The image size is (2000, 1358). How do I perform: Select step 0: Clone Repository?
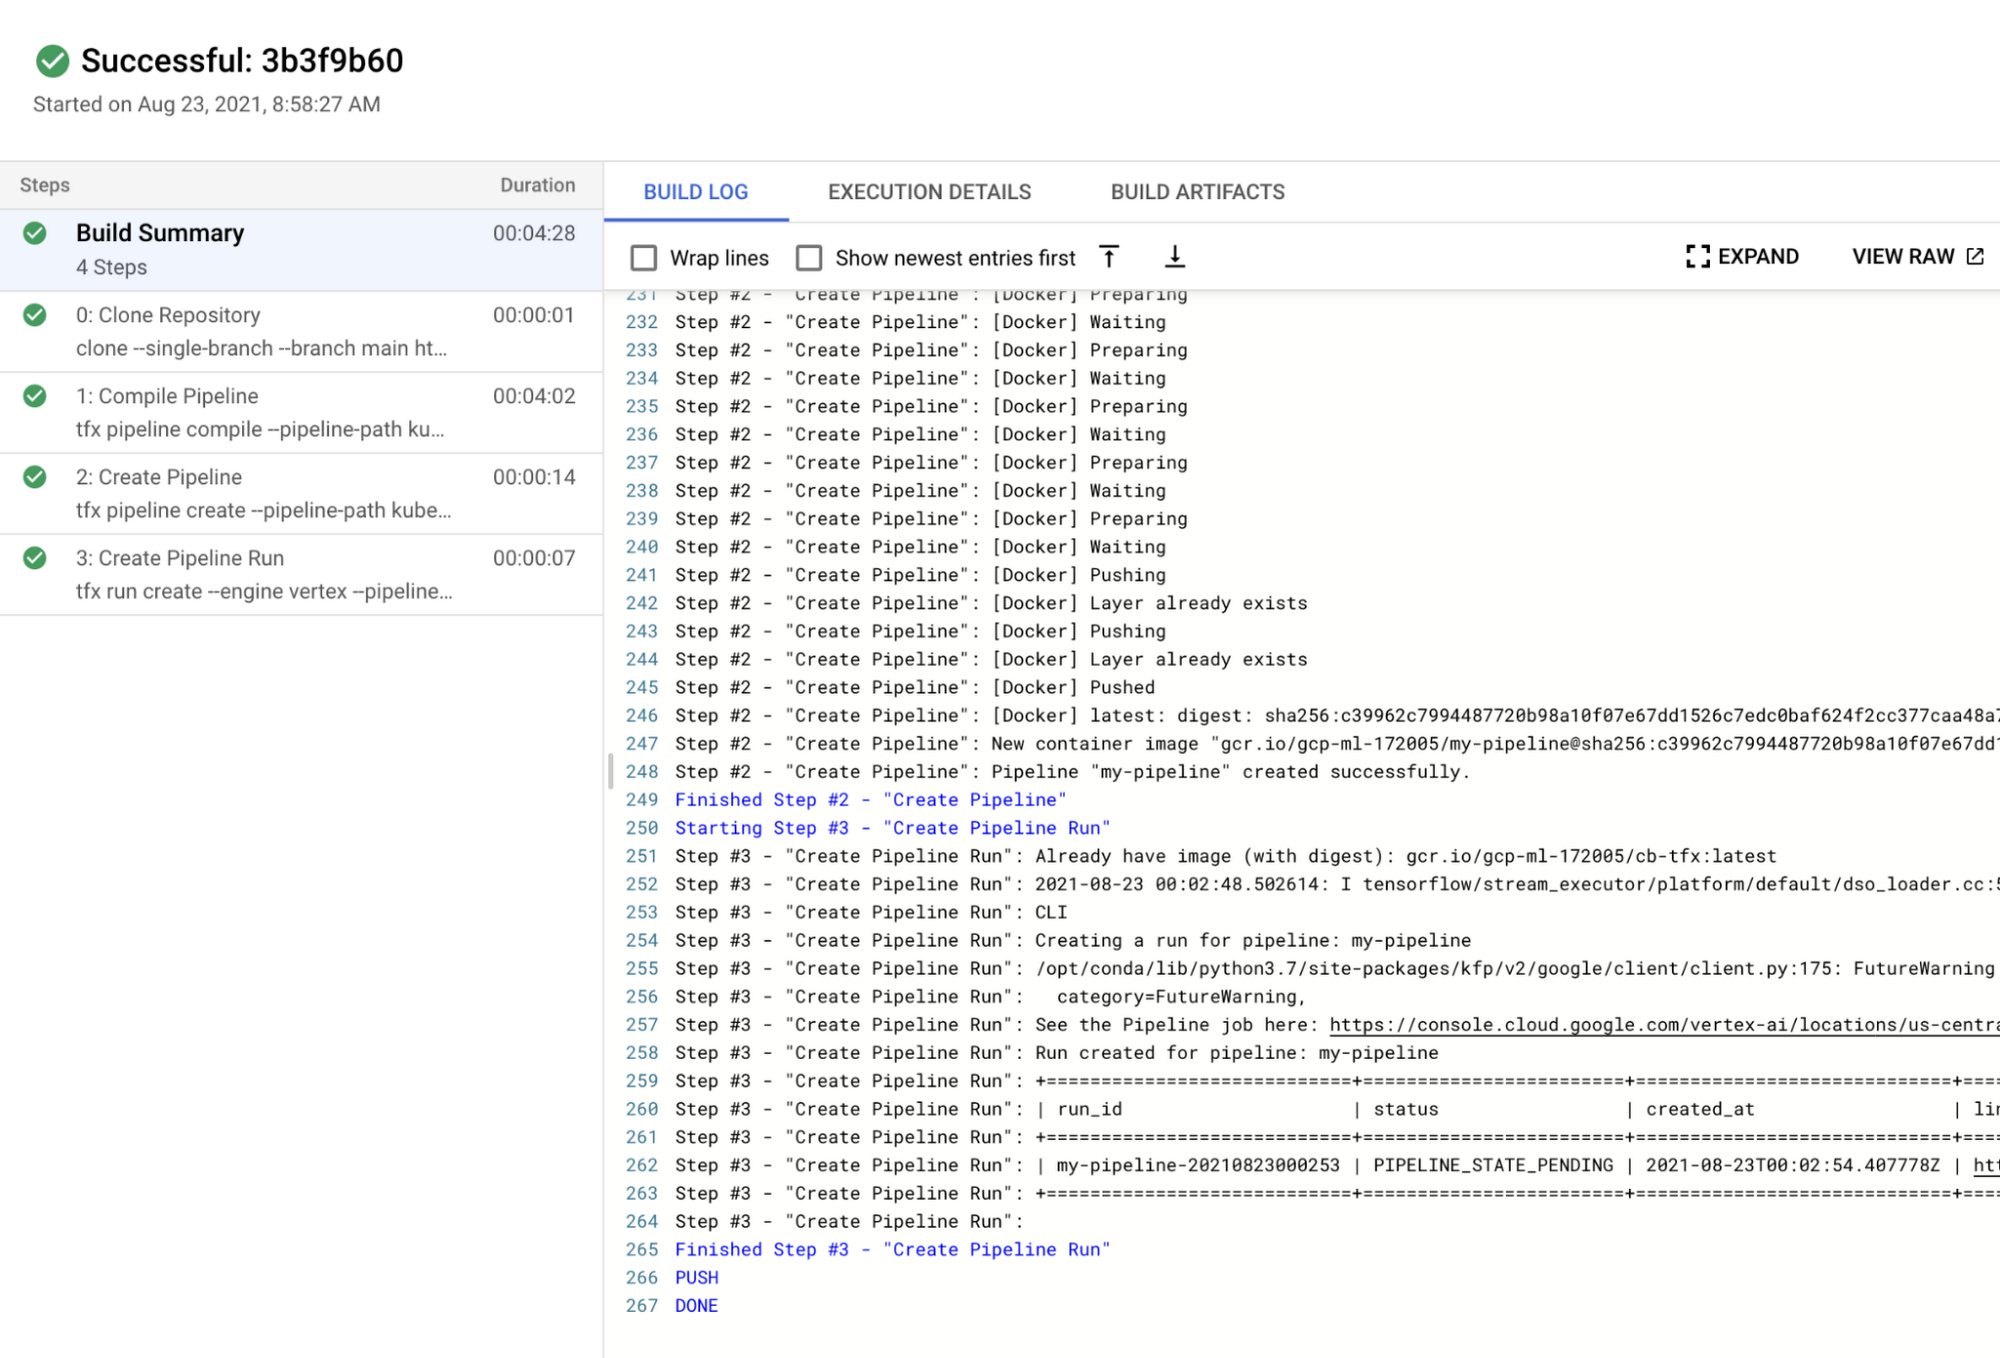point(301,332)
